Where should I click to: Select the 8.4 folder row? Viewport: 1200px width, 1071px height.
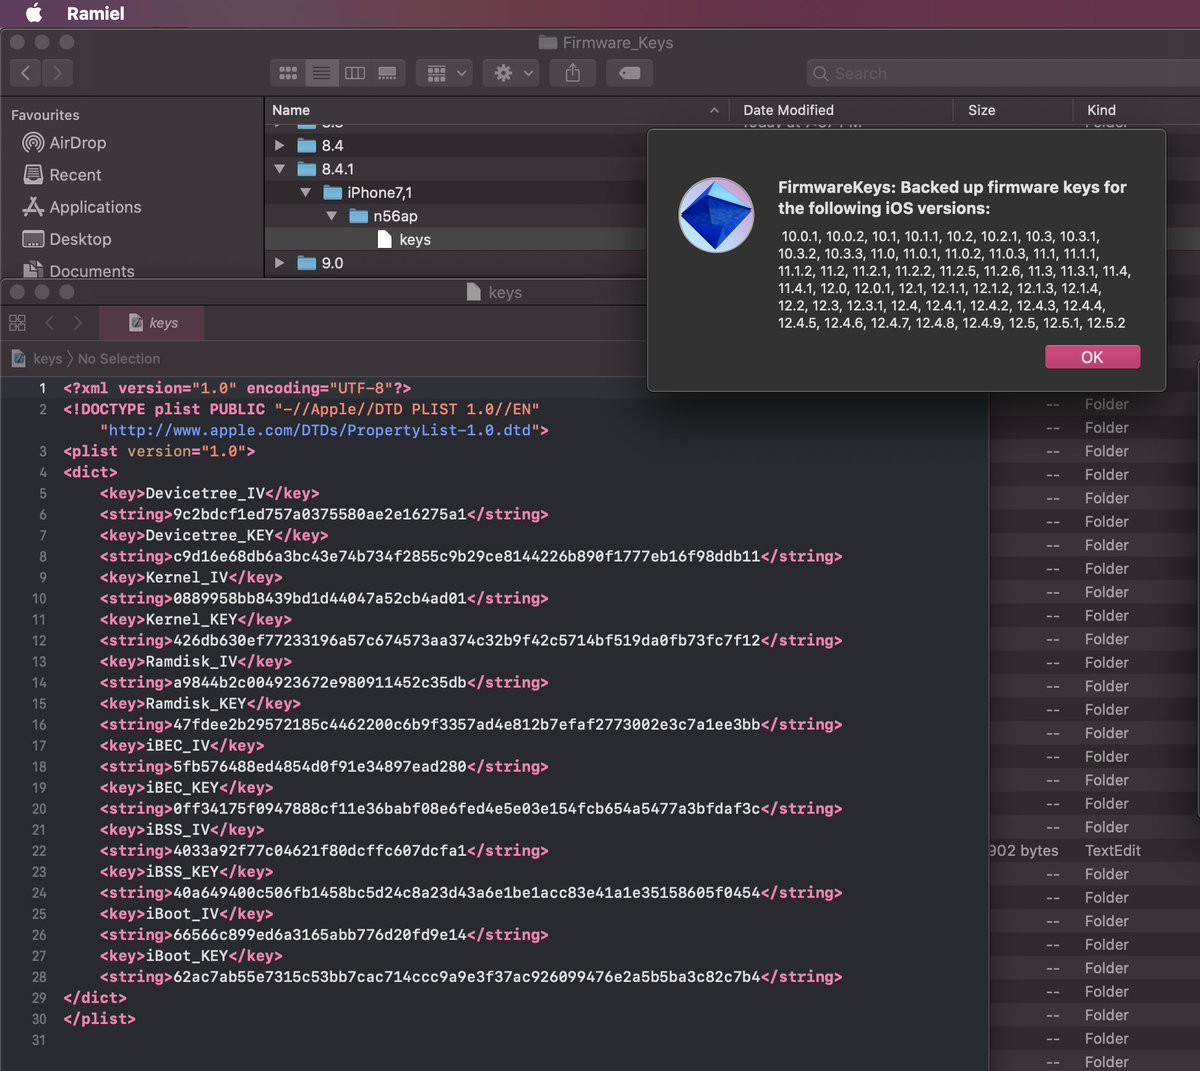456,145
